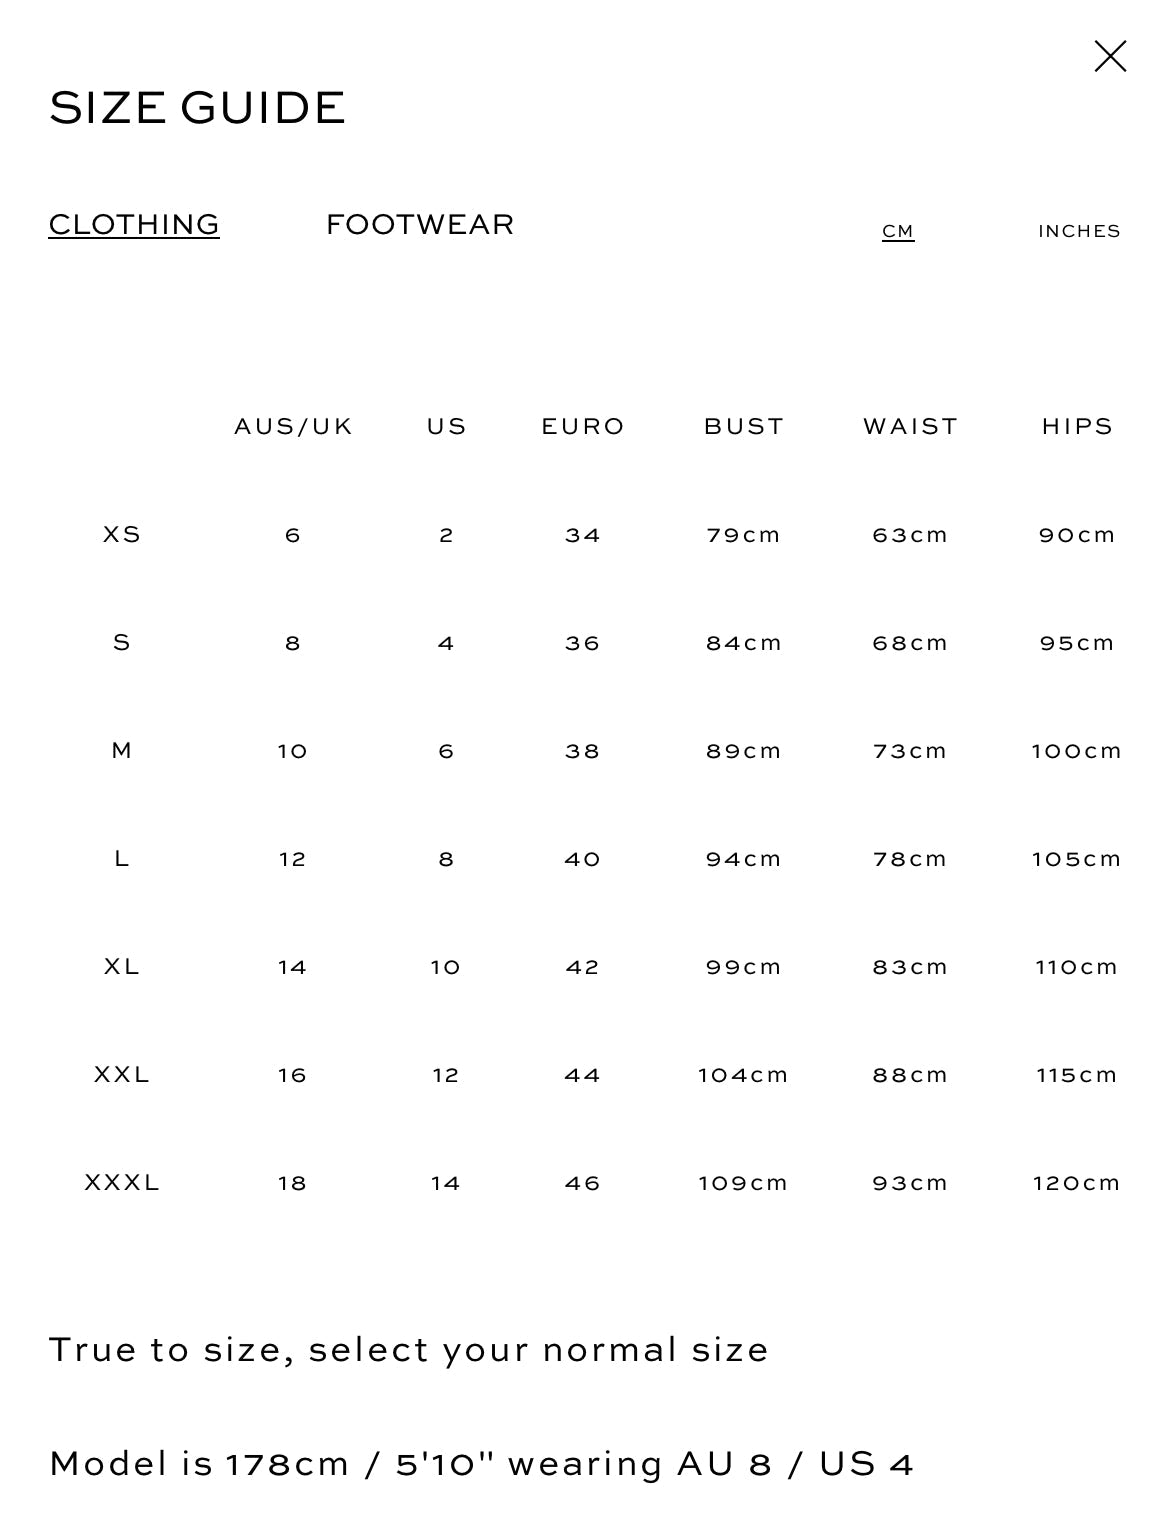The height and width of the screenshot is (1539, 1170).
Task: Click the model height and size text
Action: (x=481, y=1464)
